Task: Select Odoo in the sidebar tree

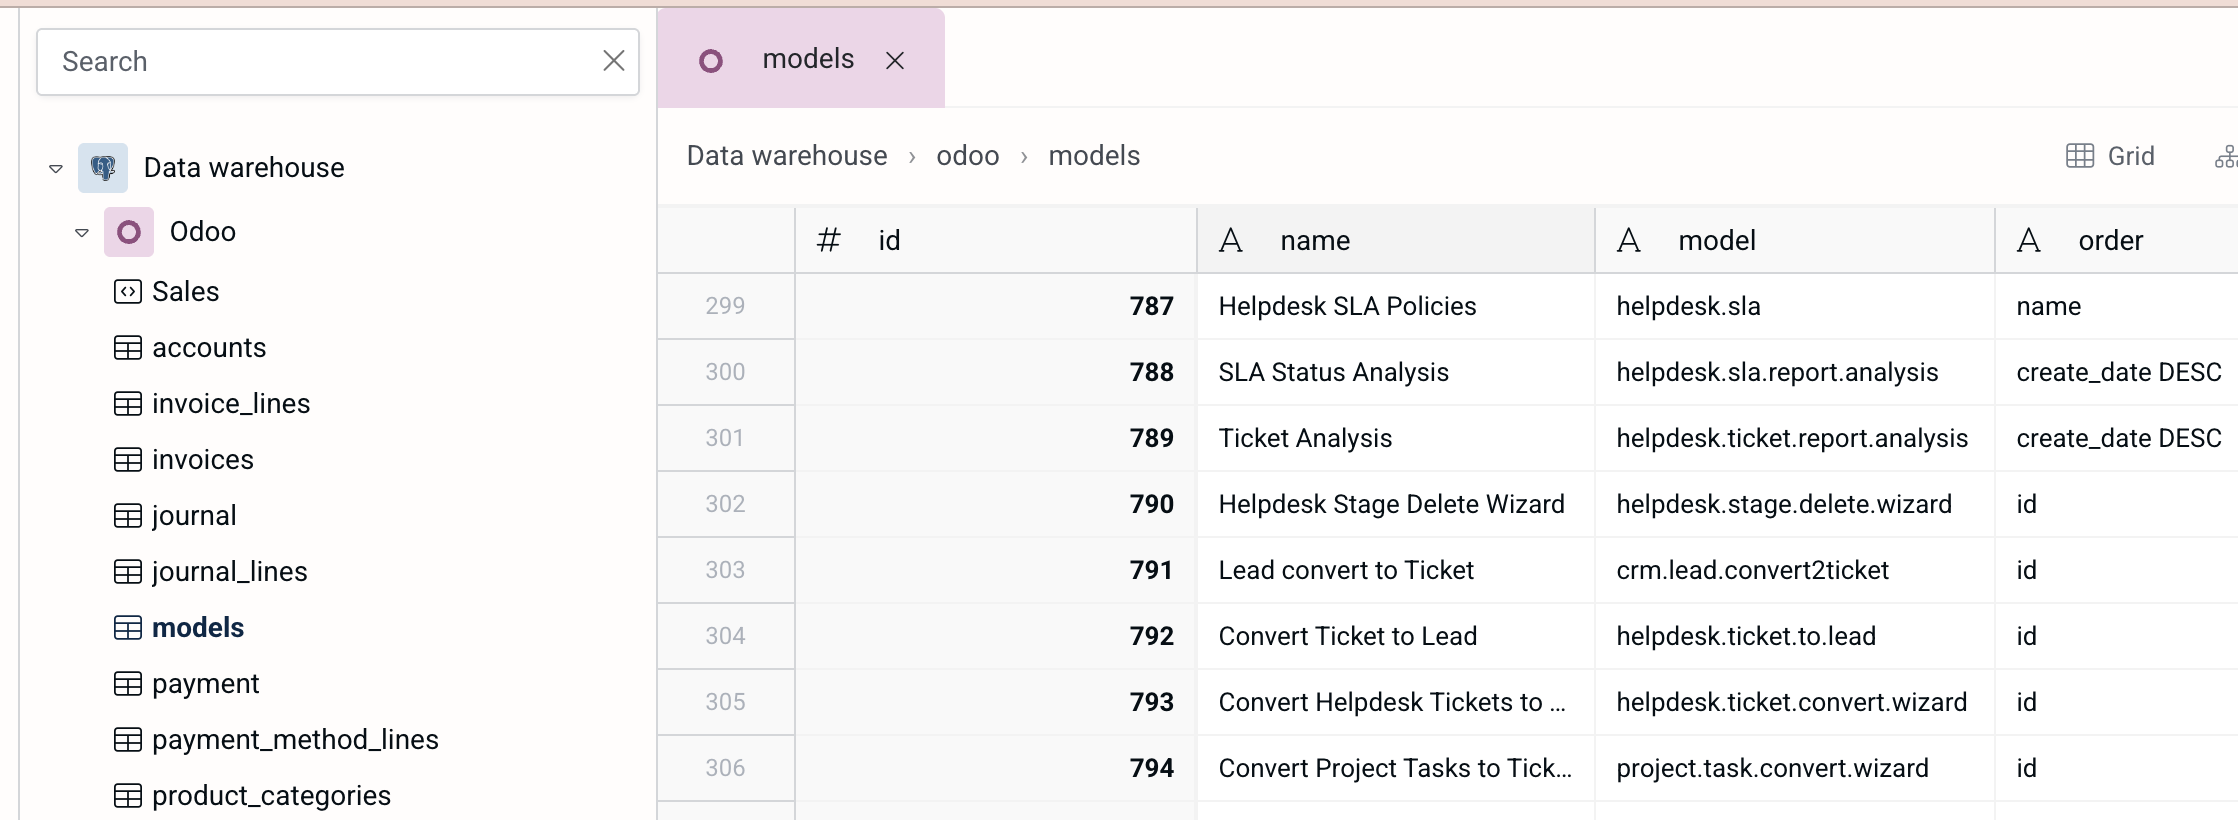Action: tap(203, 232)
